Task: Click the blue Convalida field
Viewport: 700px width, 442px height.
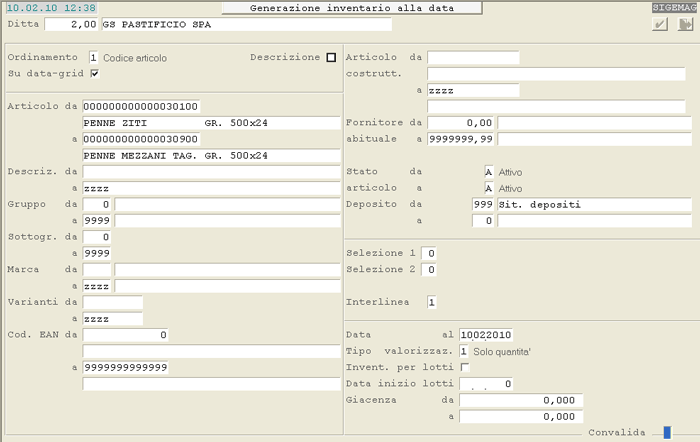Action: [x=667, y=432]
